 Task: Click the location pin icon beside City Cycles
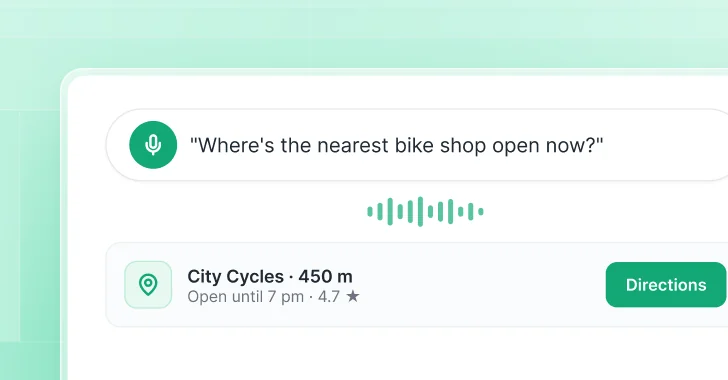[x=148, y=285]
